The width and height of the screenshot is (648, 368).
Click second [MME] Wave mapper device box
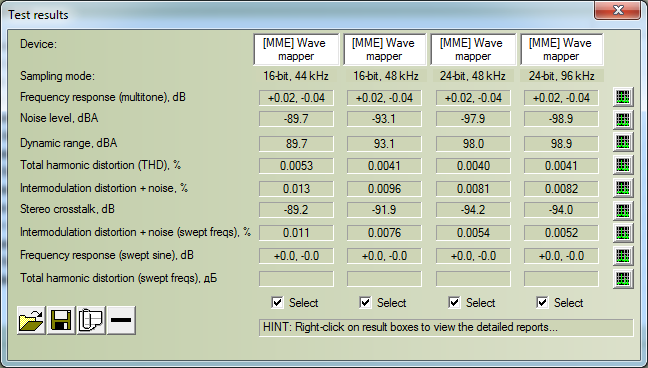point(384,50)
